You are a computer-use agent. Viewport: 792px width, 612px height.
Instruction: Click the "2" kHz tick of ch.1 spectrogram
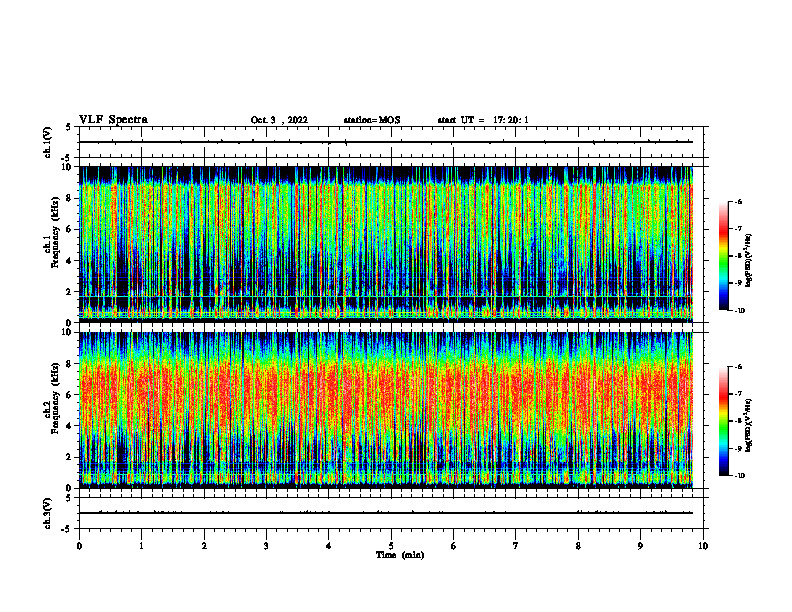70,292
